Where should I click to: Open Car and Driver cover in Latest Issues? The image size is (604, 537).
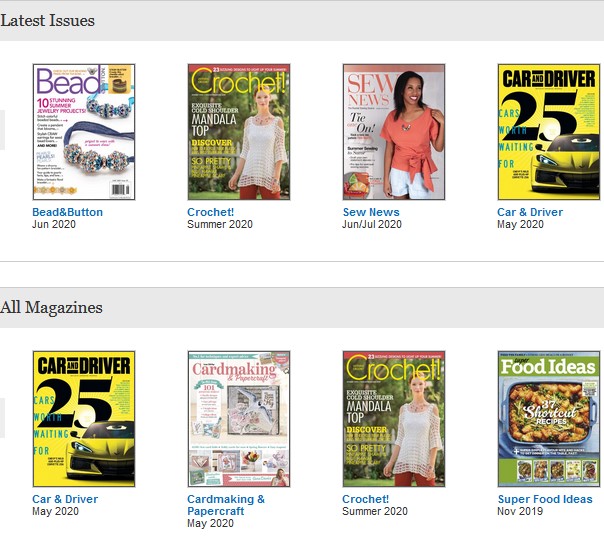[549, 132]
